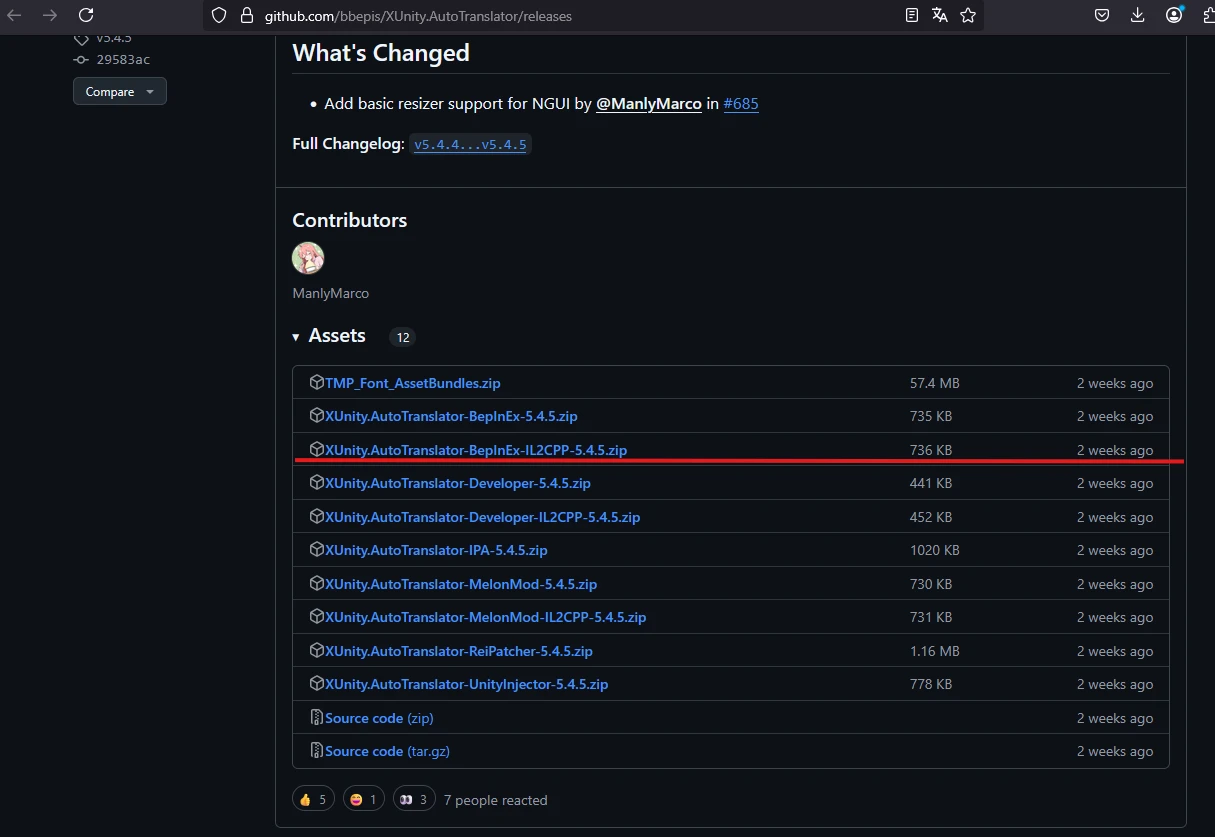
Task: Click the '1.16 MB' file size
Action: point(935,651)
